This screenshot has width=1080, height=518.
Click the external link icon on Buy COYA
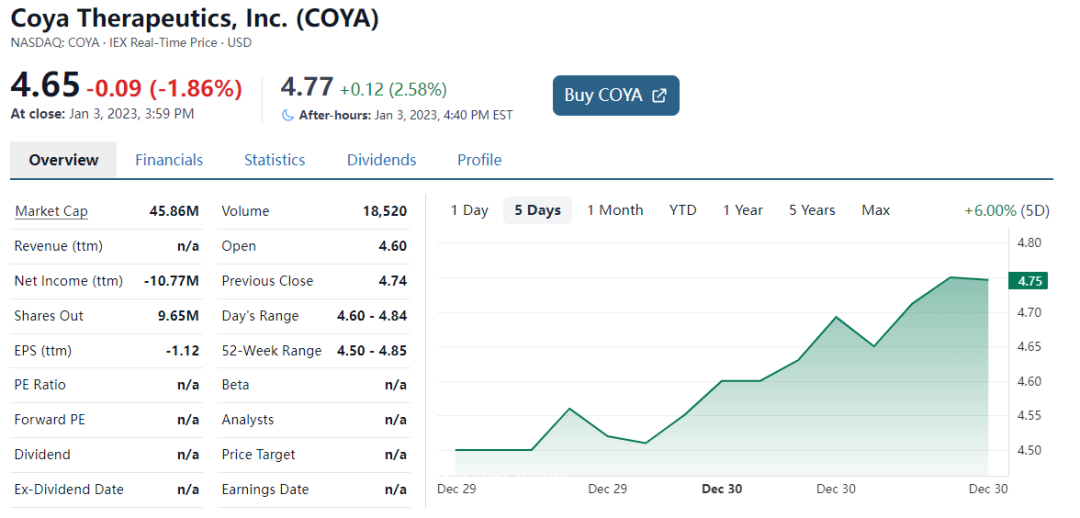(659, 96)
